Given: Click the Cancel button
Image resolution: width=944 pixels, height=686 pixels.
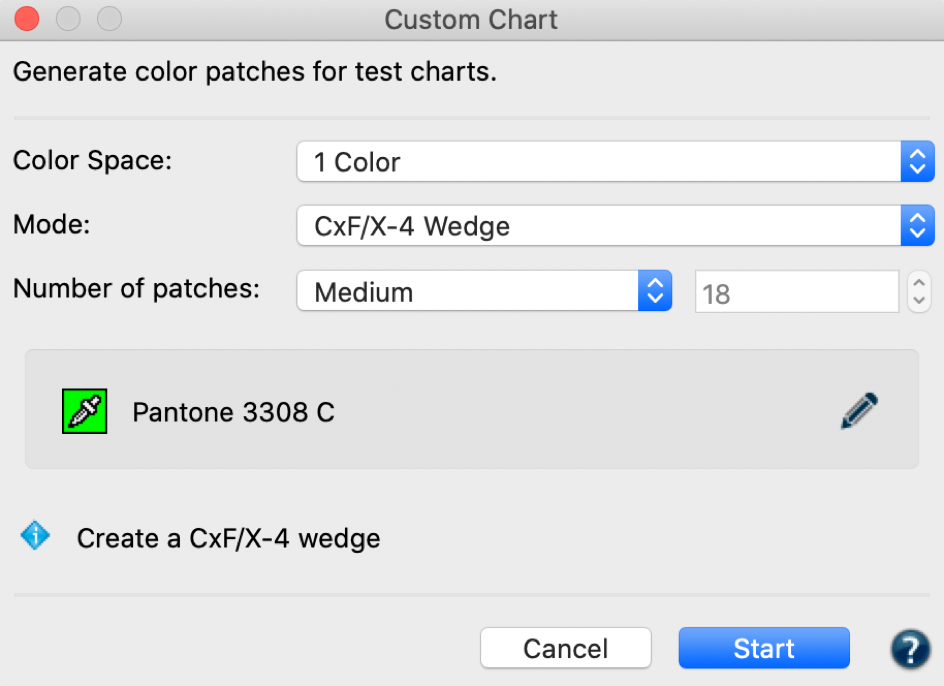Looking at the screenshot, I should click(x=565, y=648).
